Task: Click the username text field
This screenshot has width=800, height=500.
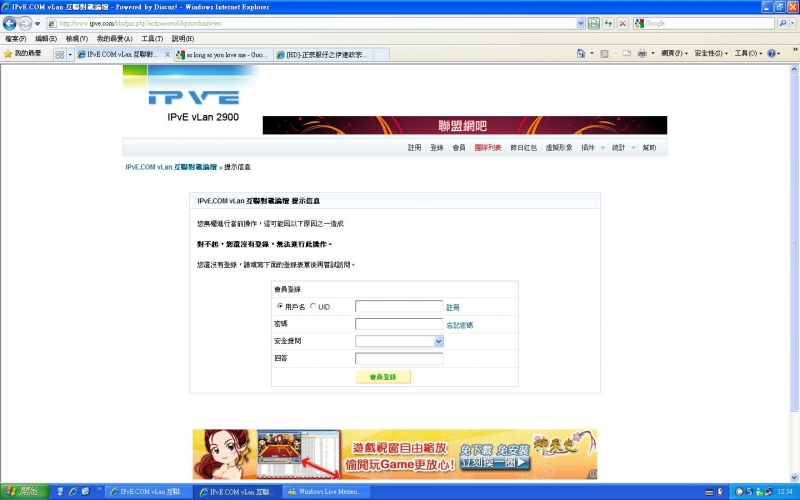Action: 399,307
